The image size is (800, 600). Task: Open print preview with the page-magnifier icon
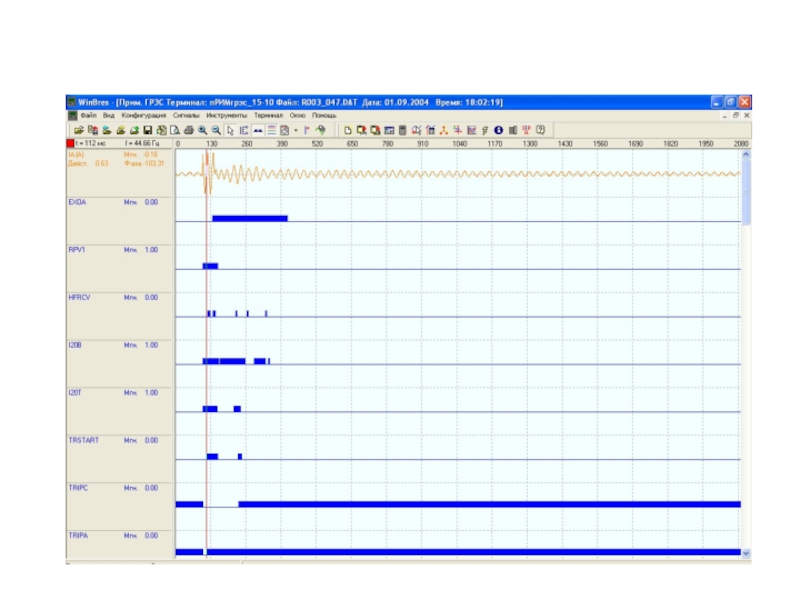pyautogui.click(x=174, y=131)
